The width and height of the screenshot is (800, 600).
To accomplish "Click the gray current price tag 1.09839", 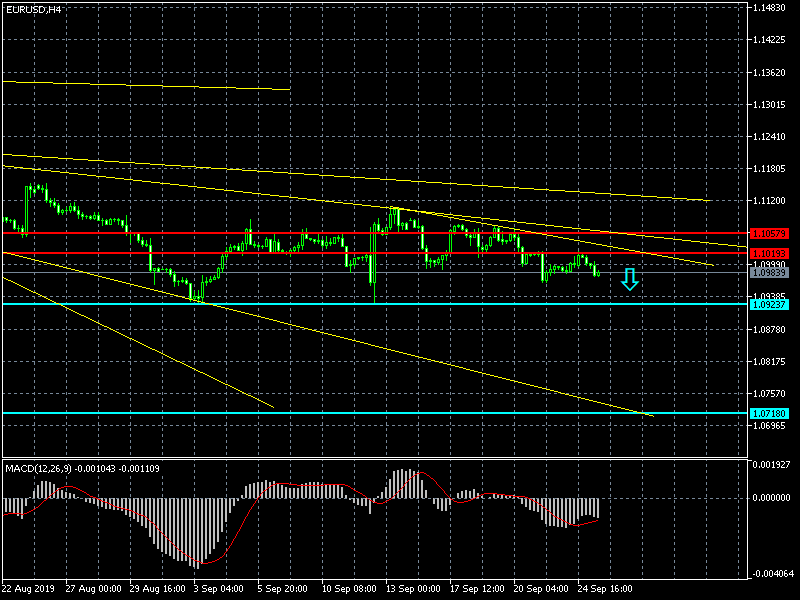I will tap(769, 272).
